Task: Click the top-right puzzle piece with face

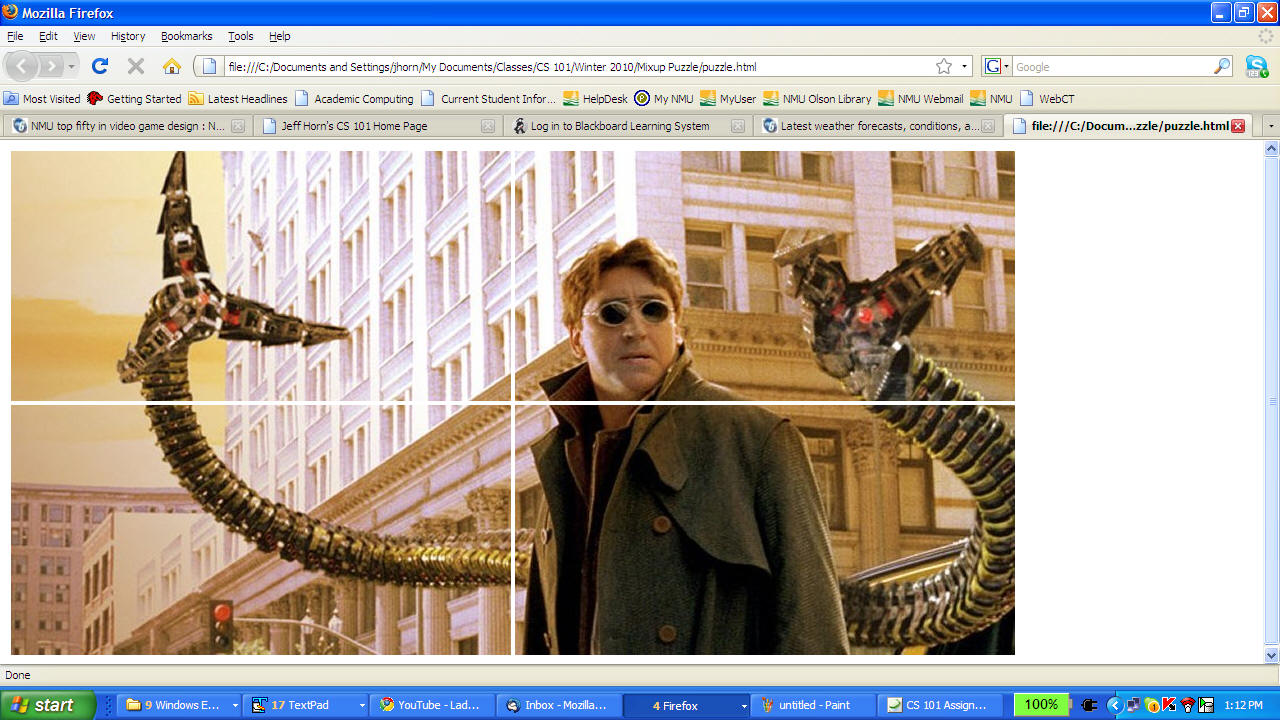Action: pyautogui.click(x=765, y=276)
